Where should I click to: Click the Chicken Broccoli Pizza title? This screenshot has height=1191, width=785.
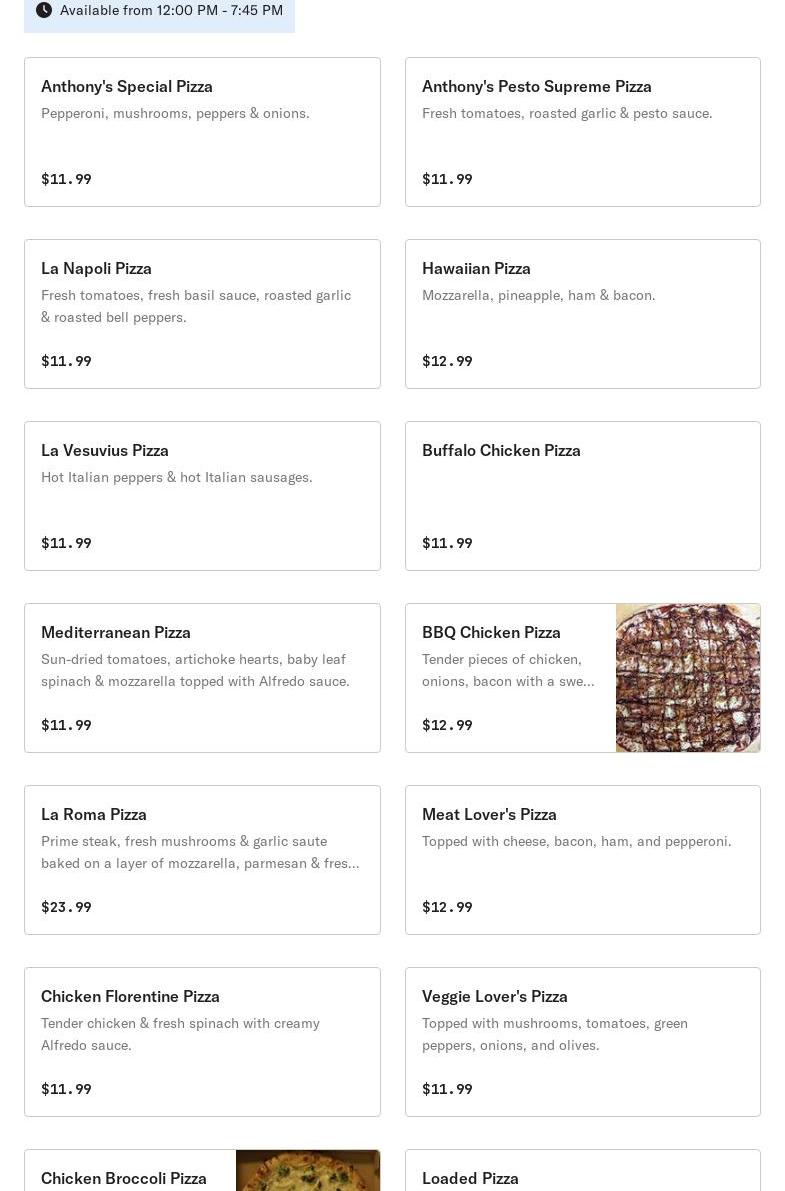pos(124,1178)
